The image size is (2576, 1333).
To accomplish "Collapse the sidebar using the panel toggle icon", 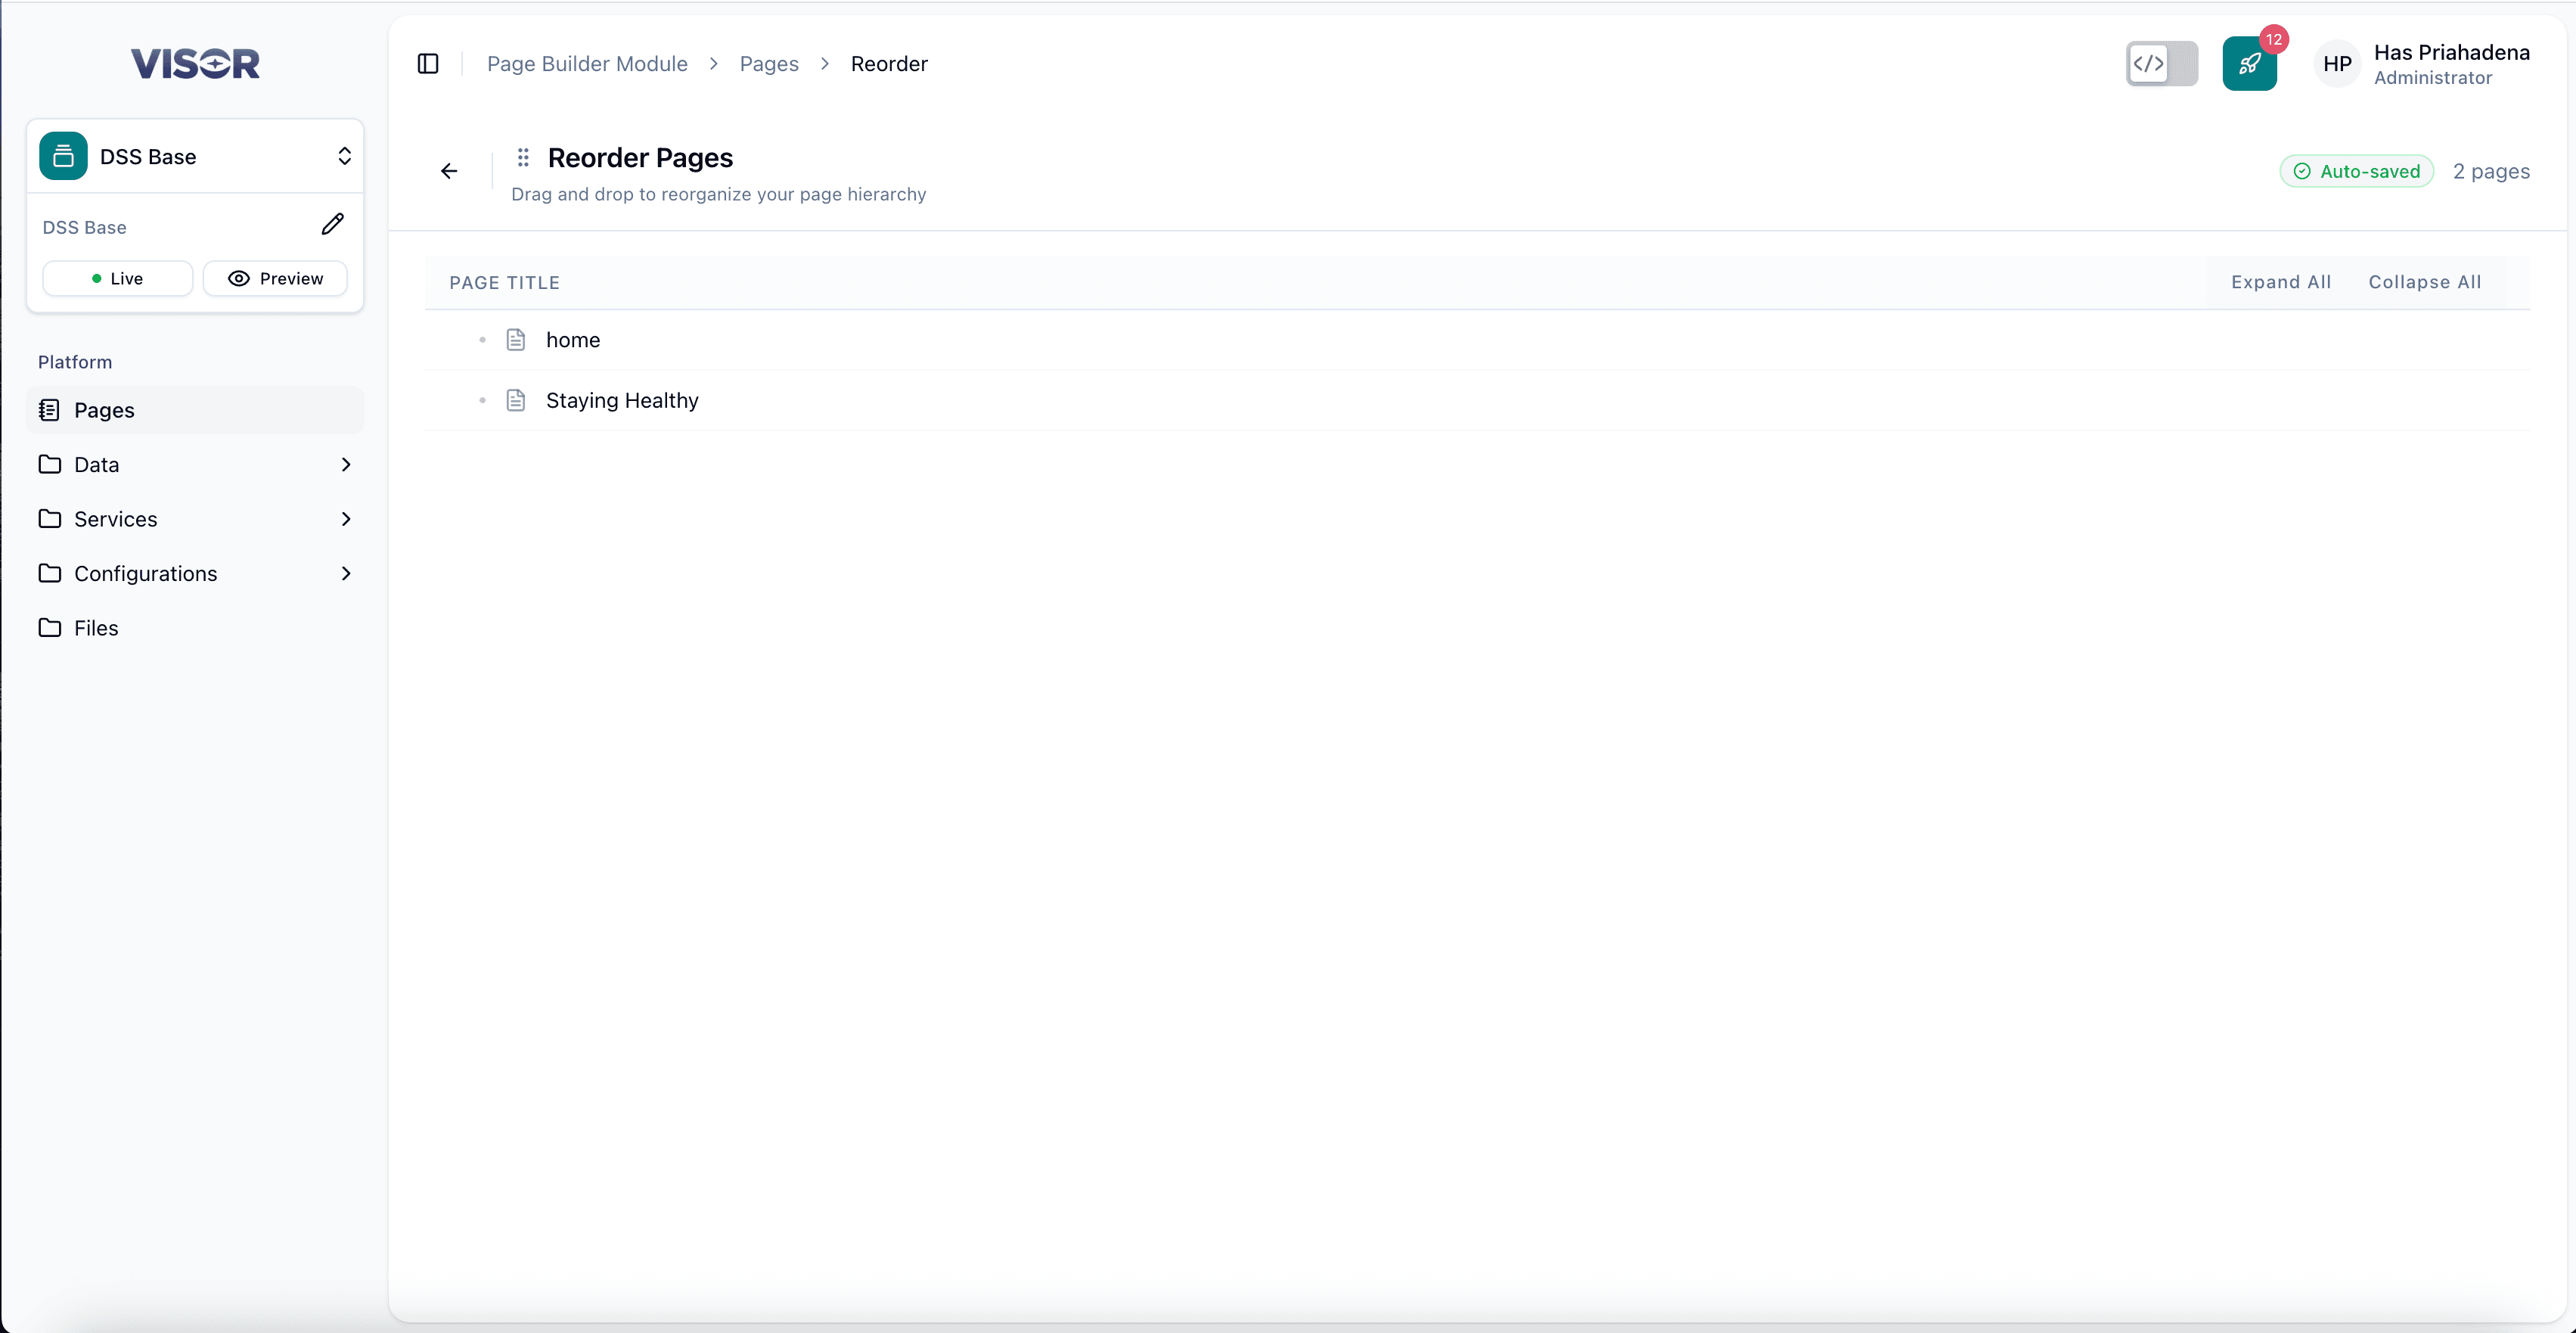I will (x=427, y=63).
